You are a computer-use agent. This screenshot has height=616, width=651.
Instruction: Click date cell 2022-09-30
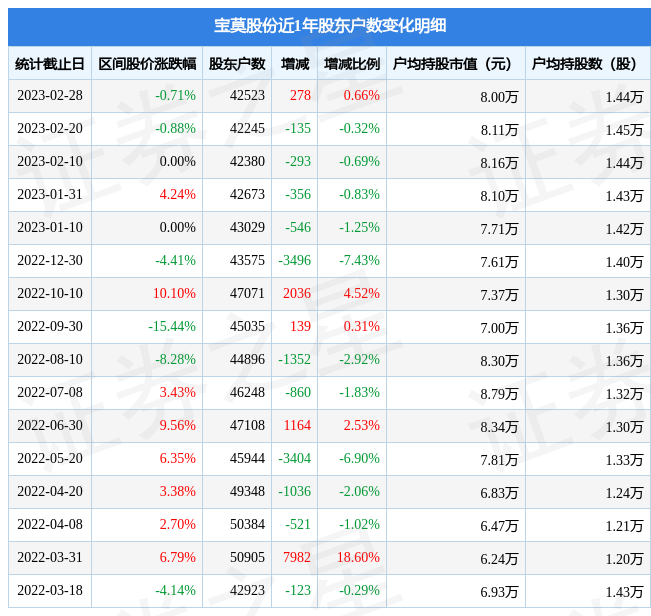point(50,326)
